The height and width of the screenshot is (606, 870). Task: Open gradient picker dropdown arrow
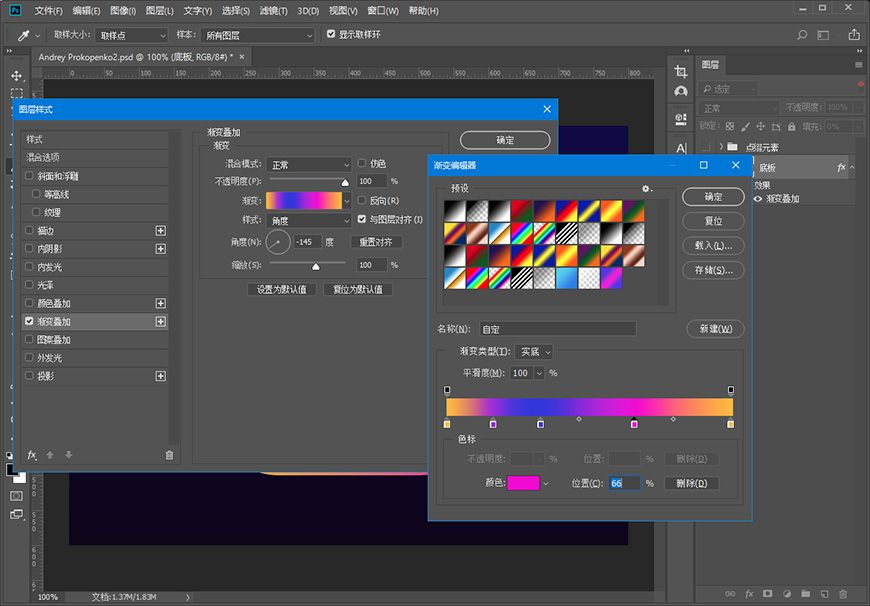(x=347, y=200)
